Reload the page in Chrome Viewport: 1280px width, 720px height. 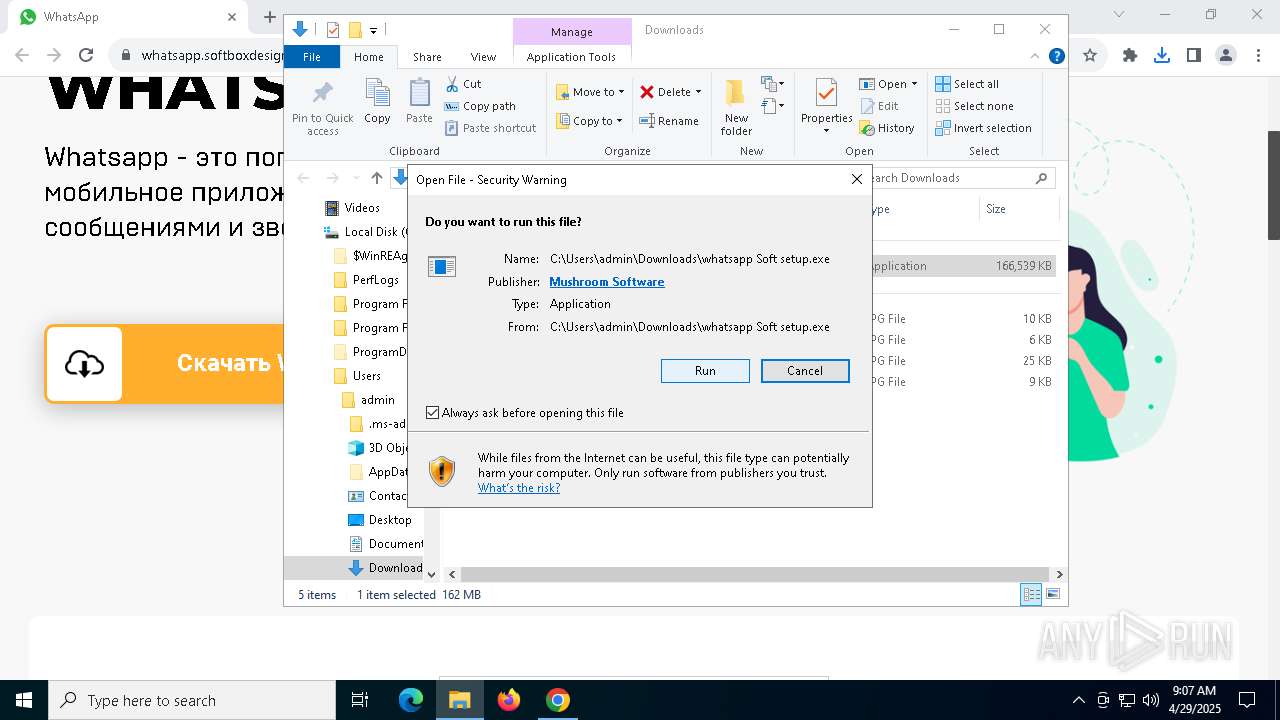click(86, 56)
